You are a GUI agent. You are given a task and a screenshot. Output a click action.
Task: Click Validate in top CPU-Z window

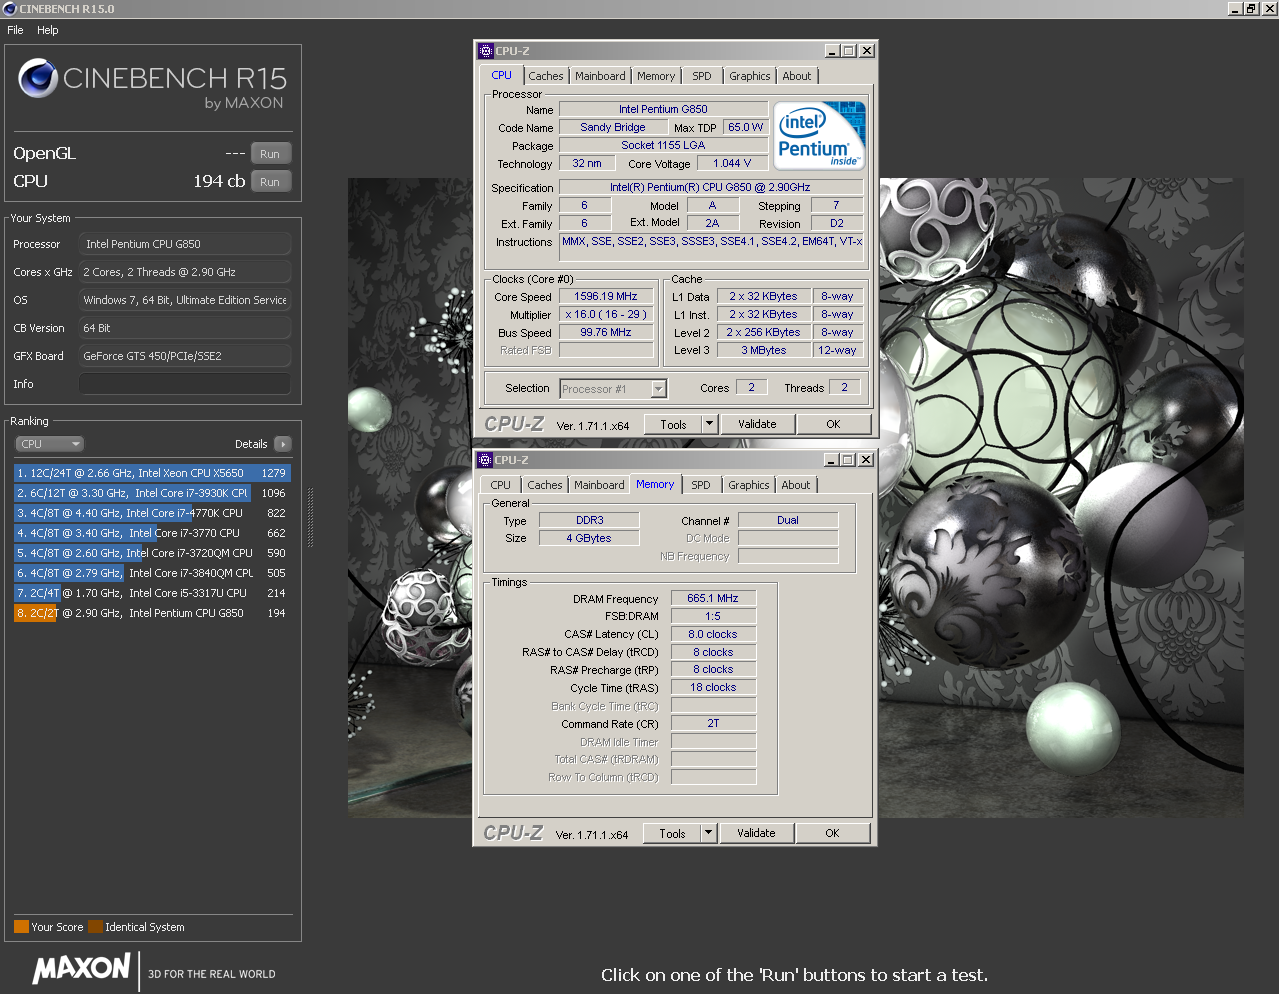[x=757, y=424]
